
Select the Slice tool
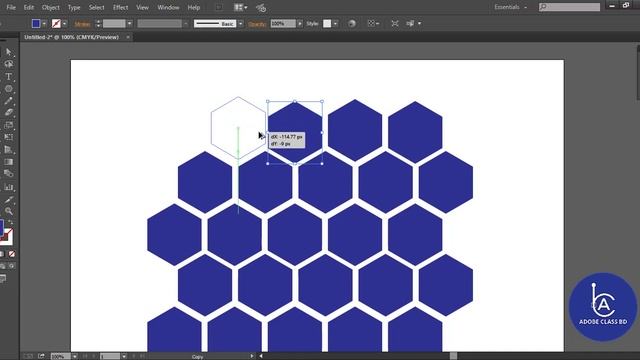click(9, 199)
